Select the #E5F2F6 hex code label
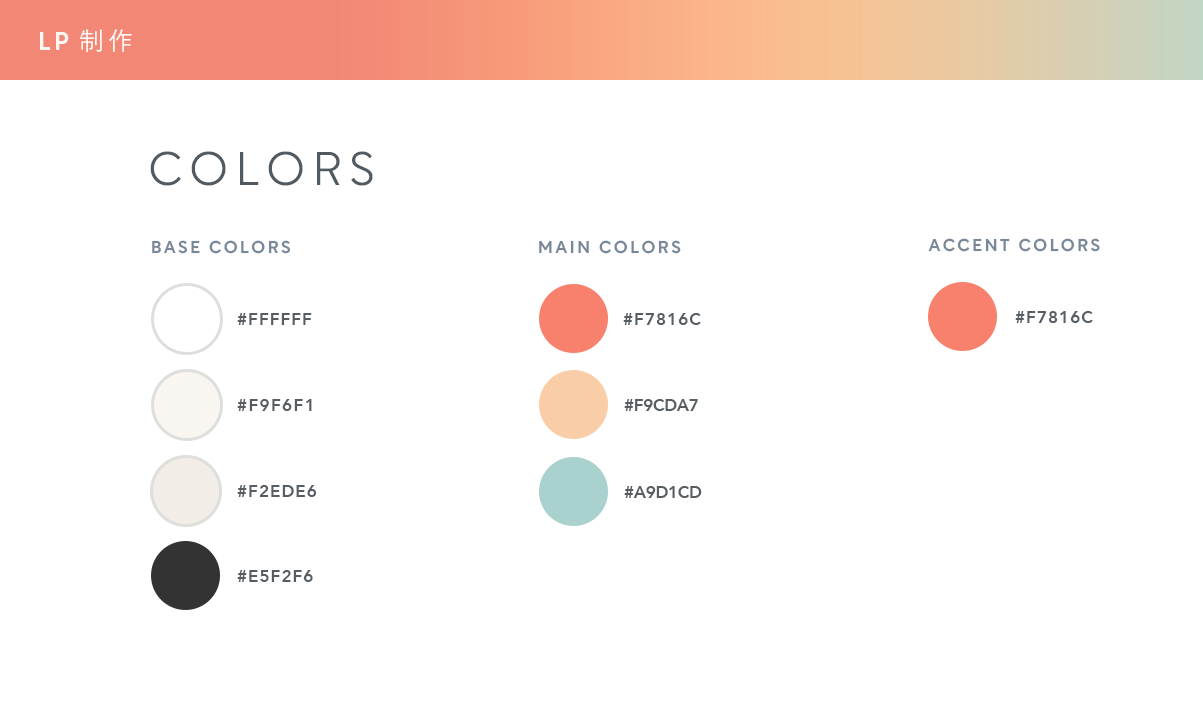1203x713 pixels. [275, 577]
